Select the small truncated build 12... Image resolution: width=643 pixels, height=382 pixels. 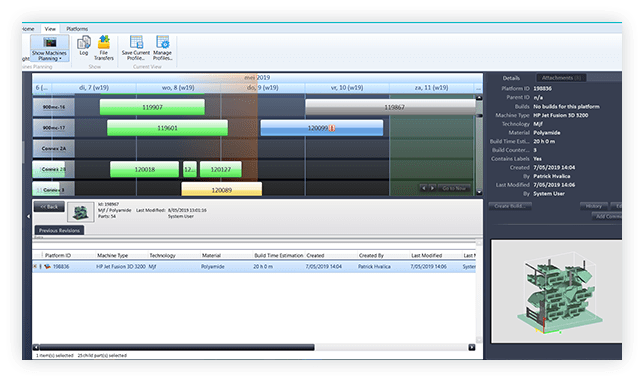(x=189, y=169)
